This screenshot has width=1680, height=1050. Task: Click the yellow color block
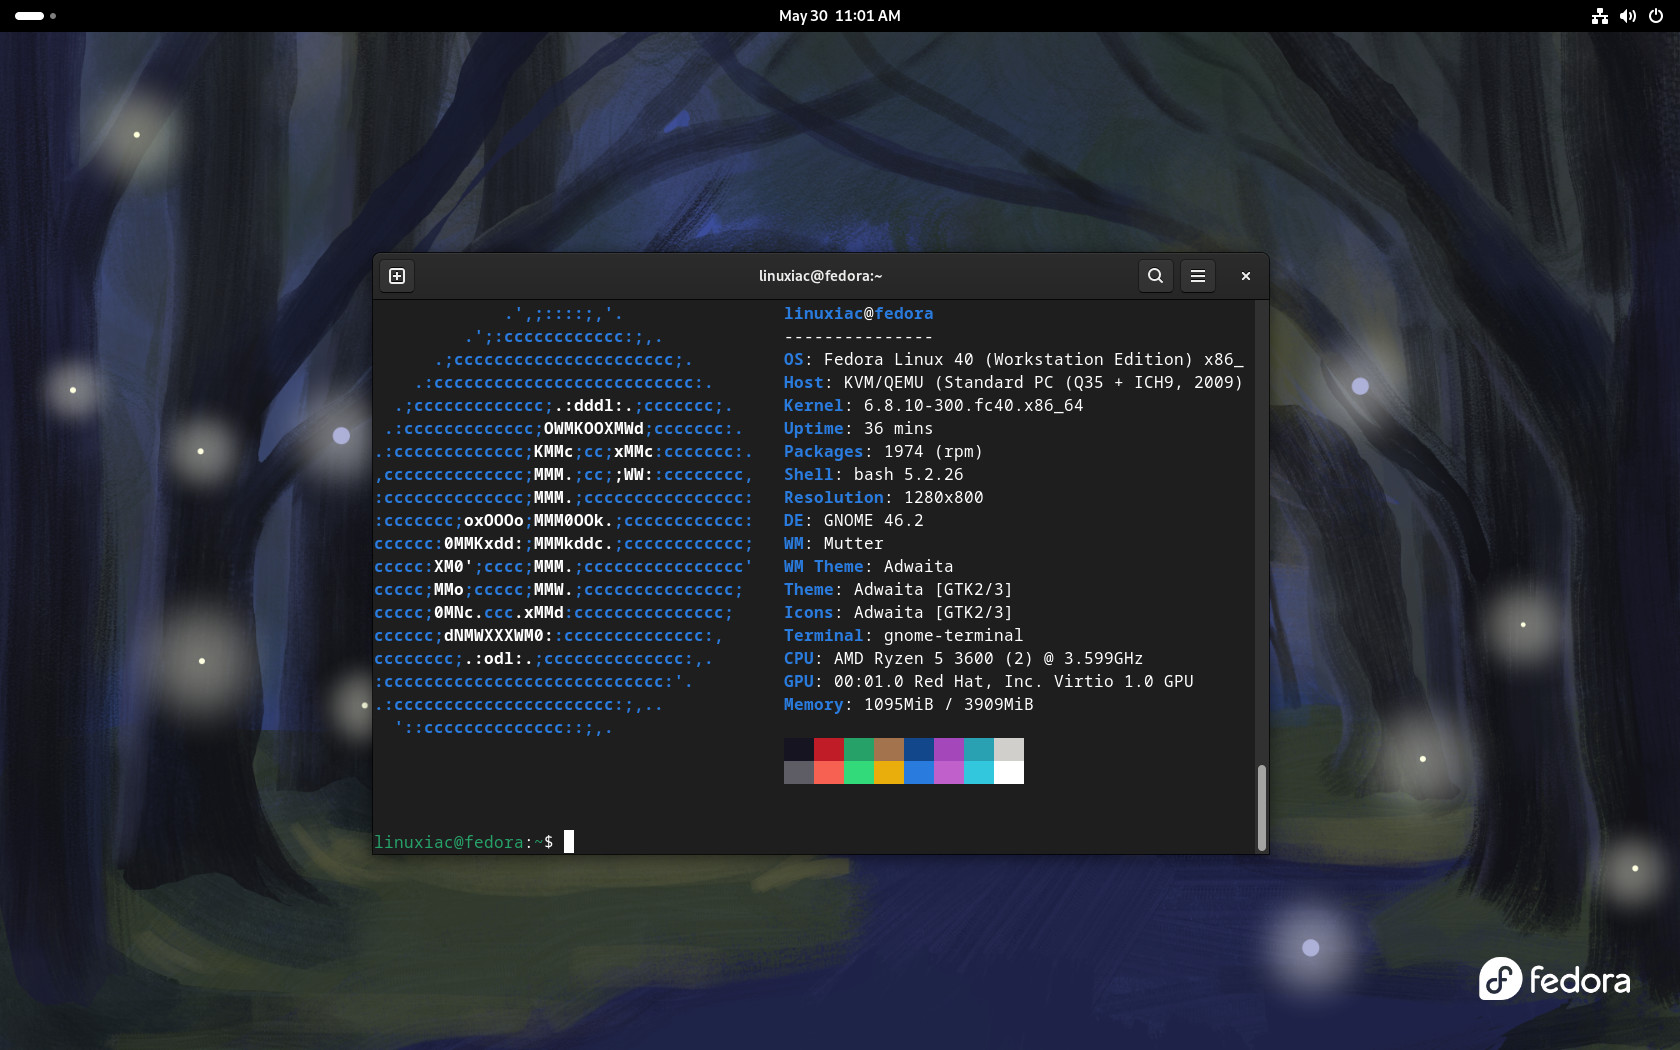pyautogui.click(x=889, y=772)
